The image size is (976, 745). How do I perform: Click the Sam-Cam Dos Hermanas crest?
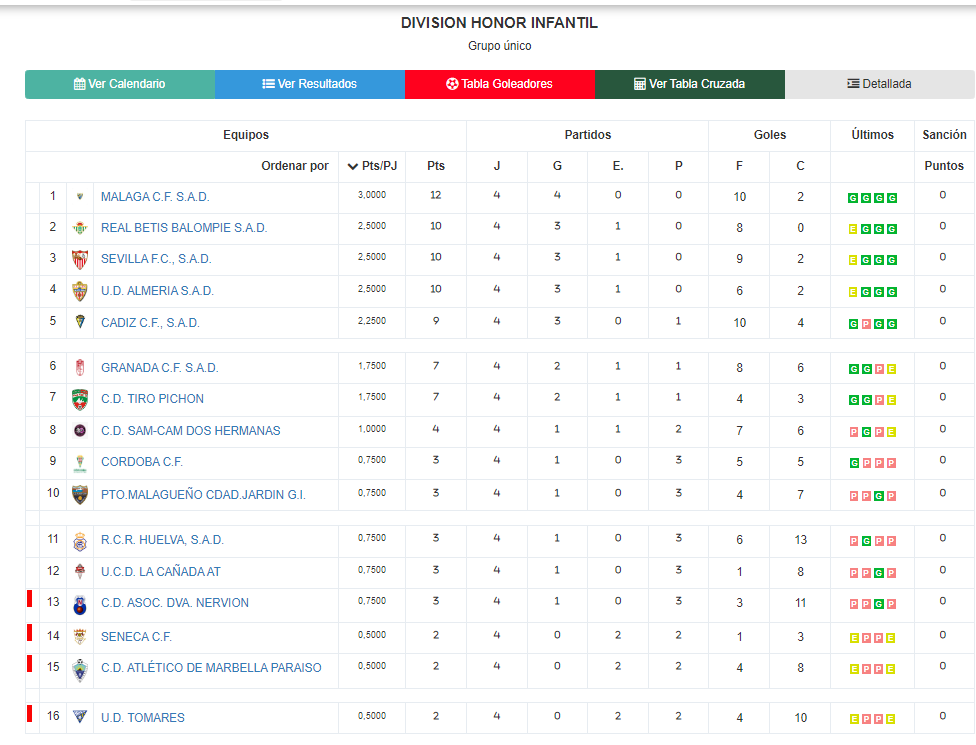tap(80, 431)
